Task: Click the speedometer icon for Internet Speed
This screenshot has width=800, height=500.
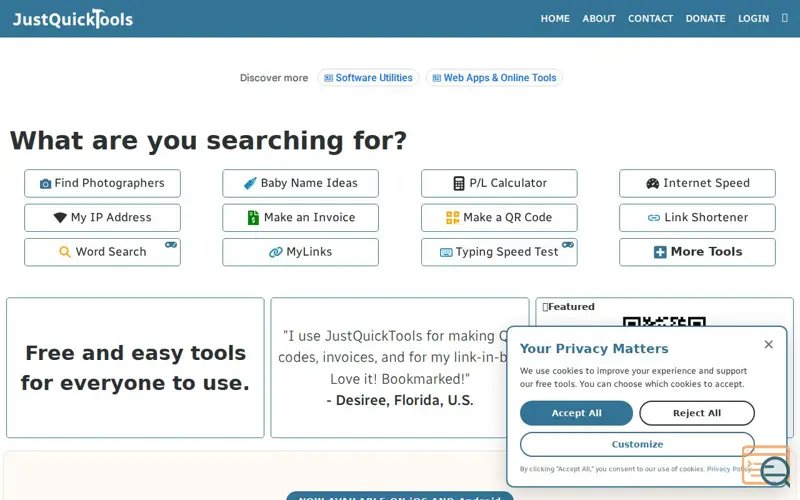Action: (653, 183)
